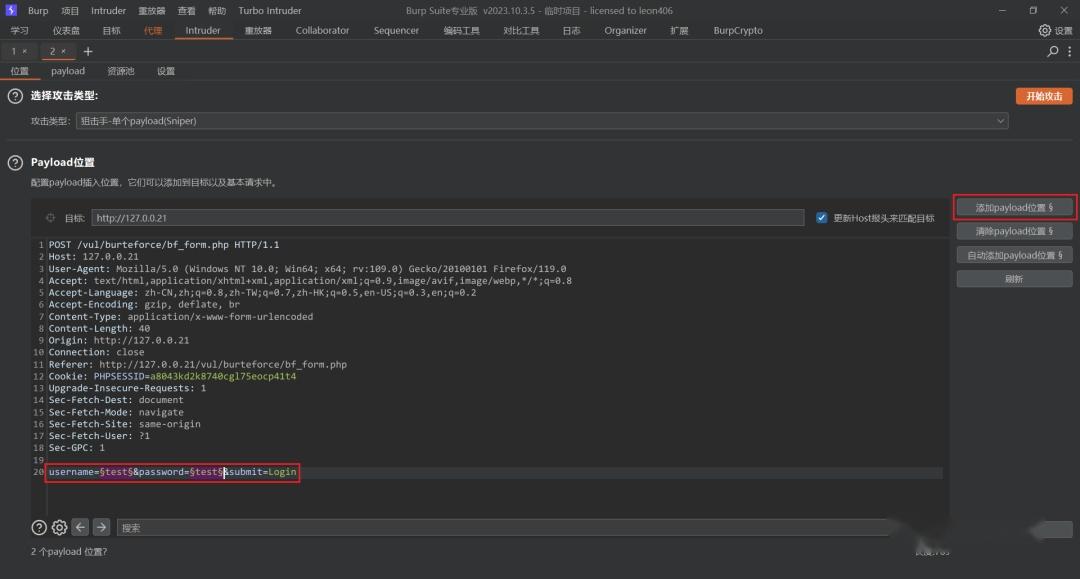1080x579 pixels.
Task: Click the 开始攻击 button
Action: click(1044, 96)
